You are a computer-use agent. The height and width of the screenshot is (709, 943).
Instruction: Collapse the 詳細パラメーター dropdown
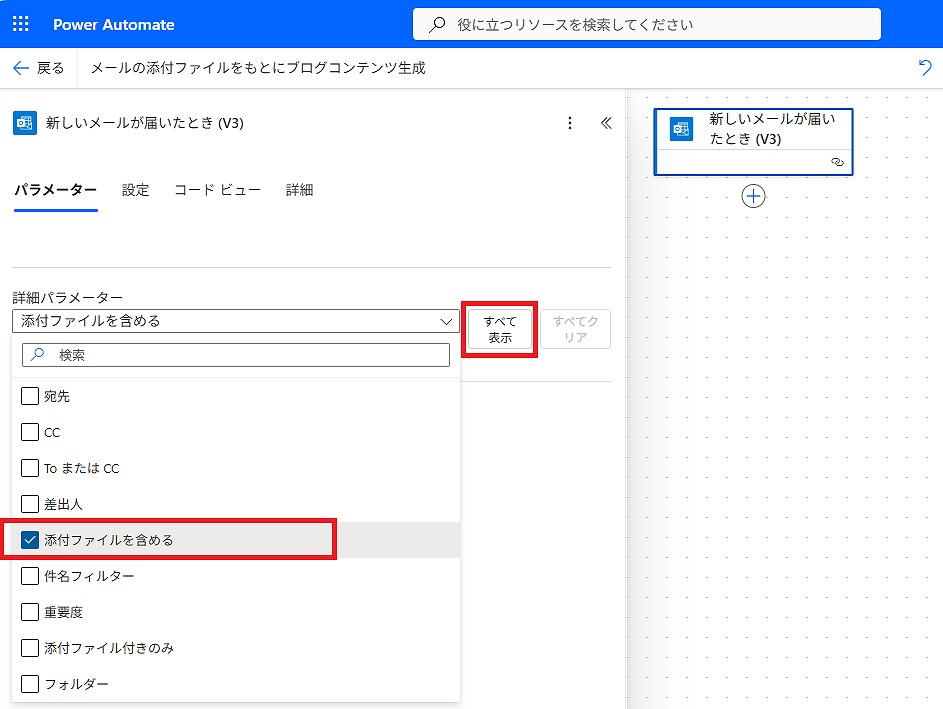(x=446, y=321)
